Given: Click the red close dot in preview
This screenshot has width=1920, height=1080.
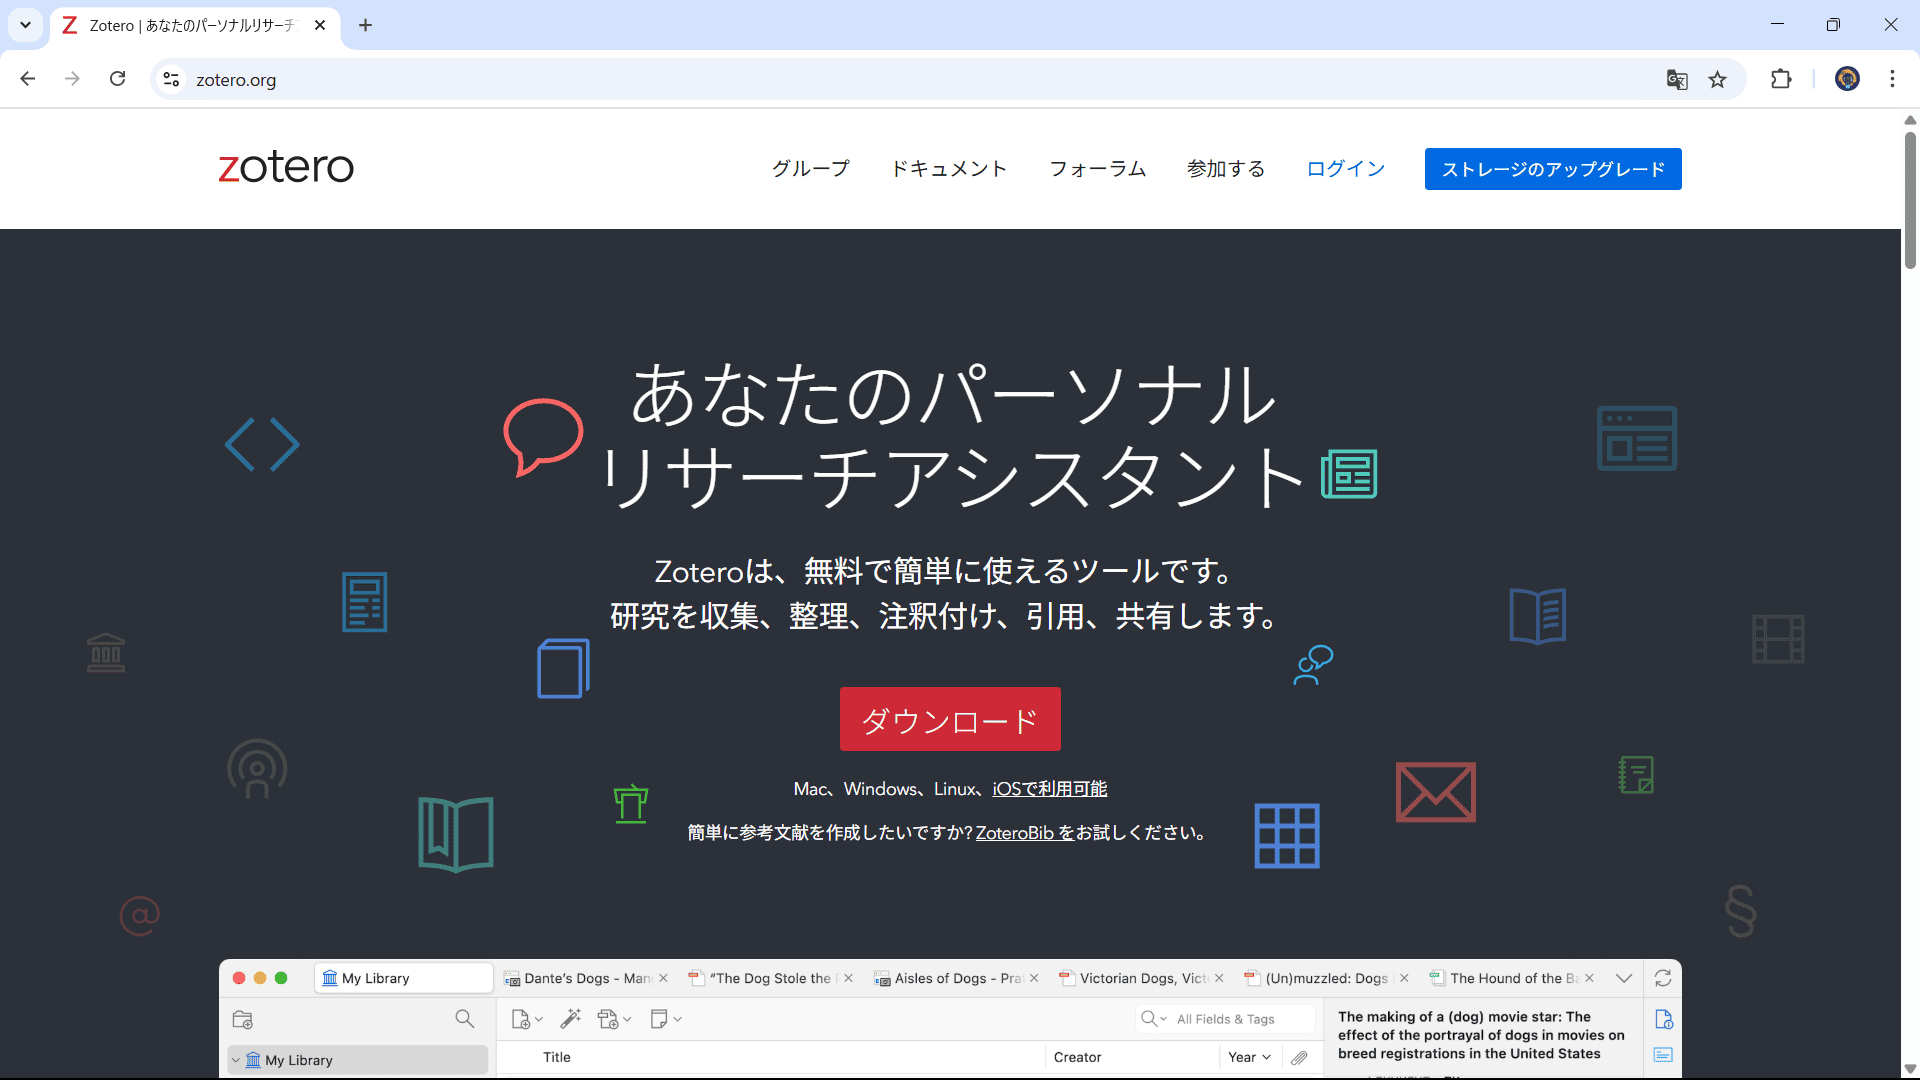Looking at the screenshot, I should (x=239, y=978).
